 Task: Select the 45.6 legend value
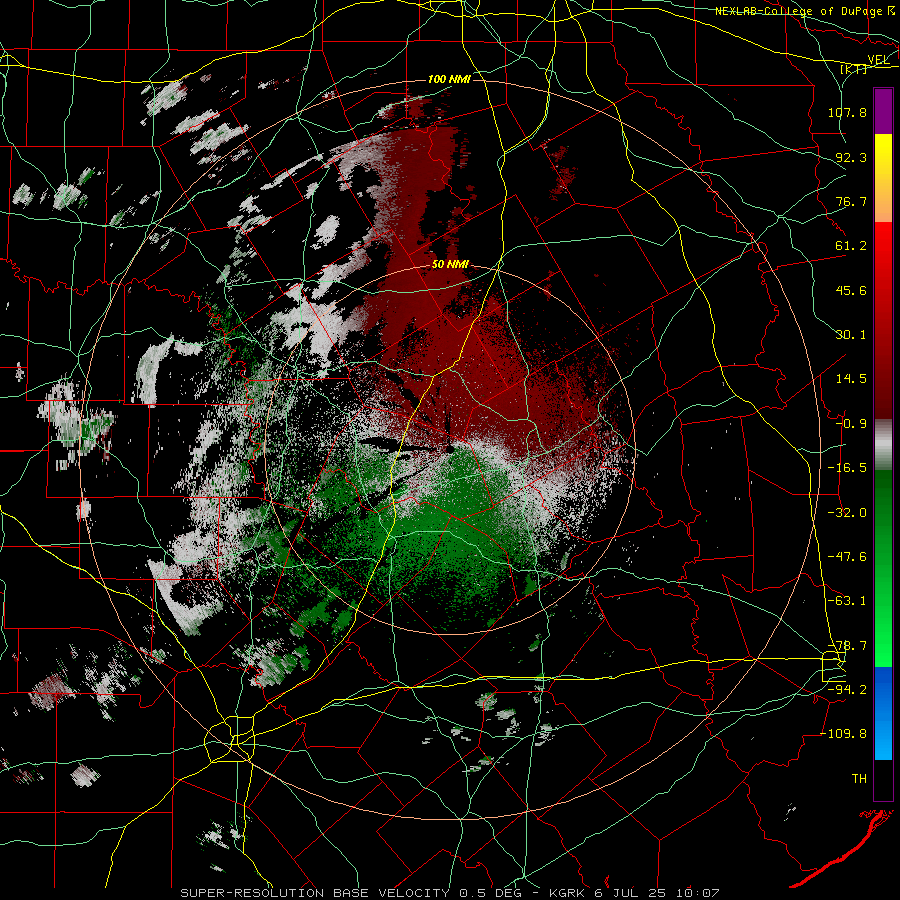point(851,290)
